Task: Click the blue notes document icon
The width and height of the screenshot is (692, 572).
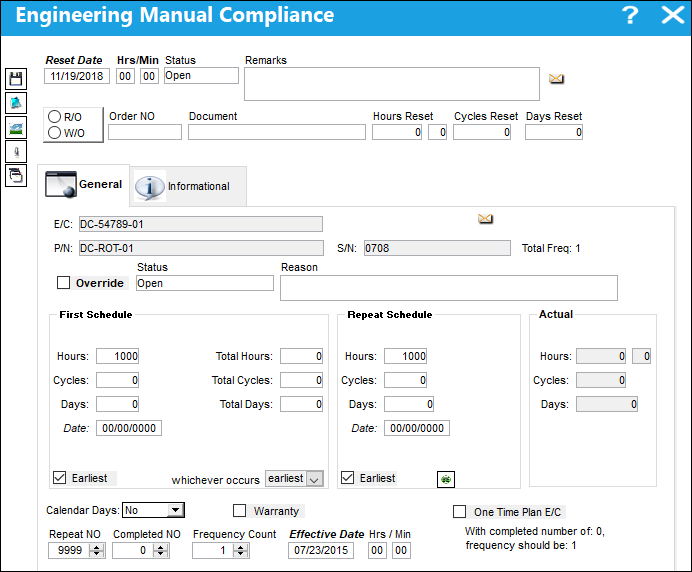Action: pyautogui.click(x=16, y=103)
